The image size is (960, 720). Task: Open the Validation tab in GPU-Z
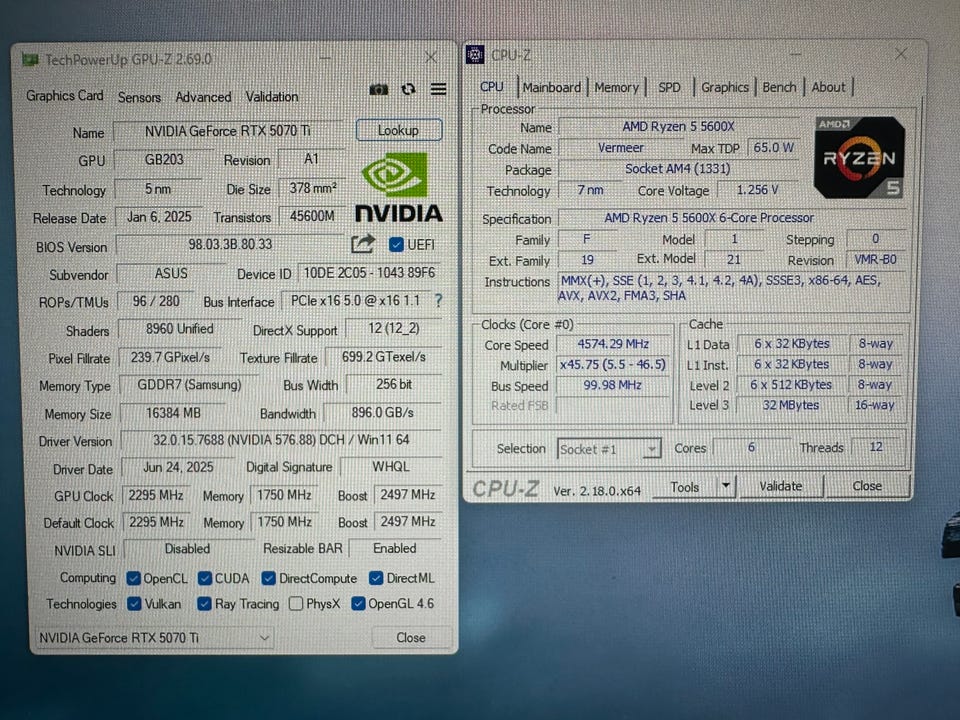tap(272, 97)
